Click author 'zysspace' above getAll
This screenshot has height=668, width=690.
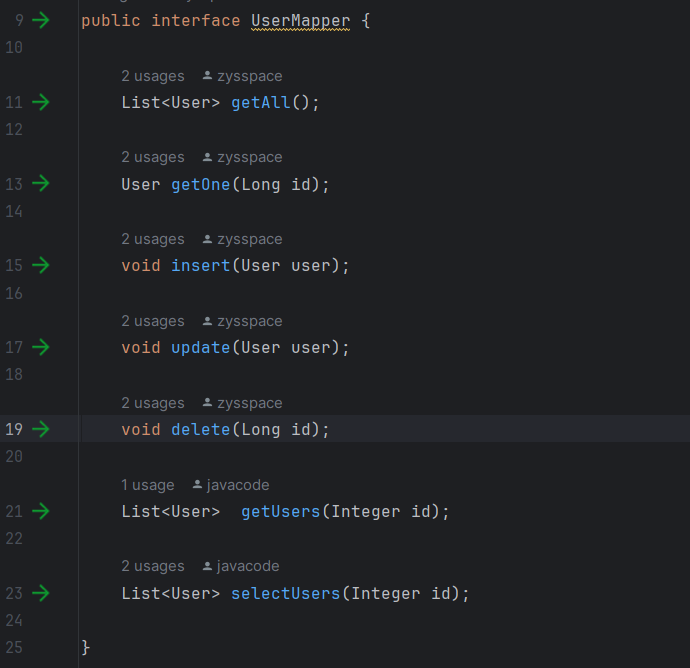click(x=242, y=76)
